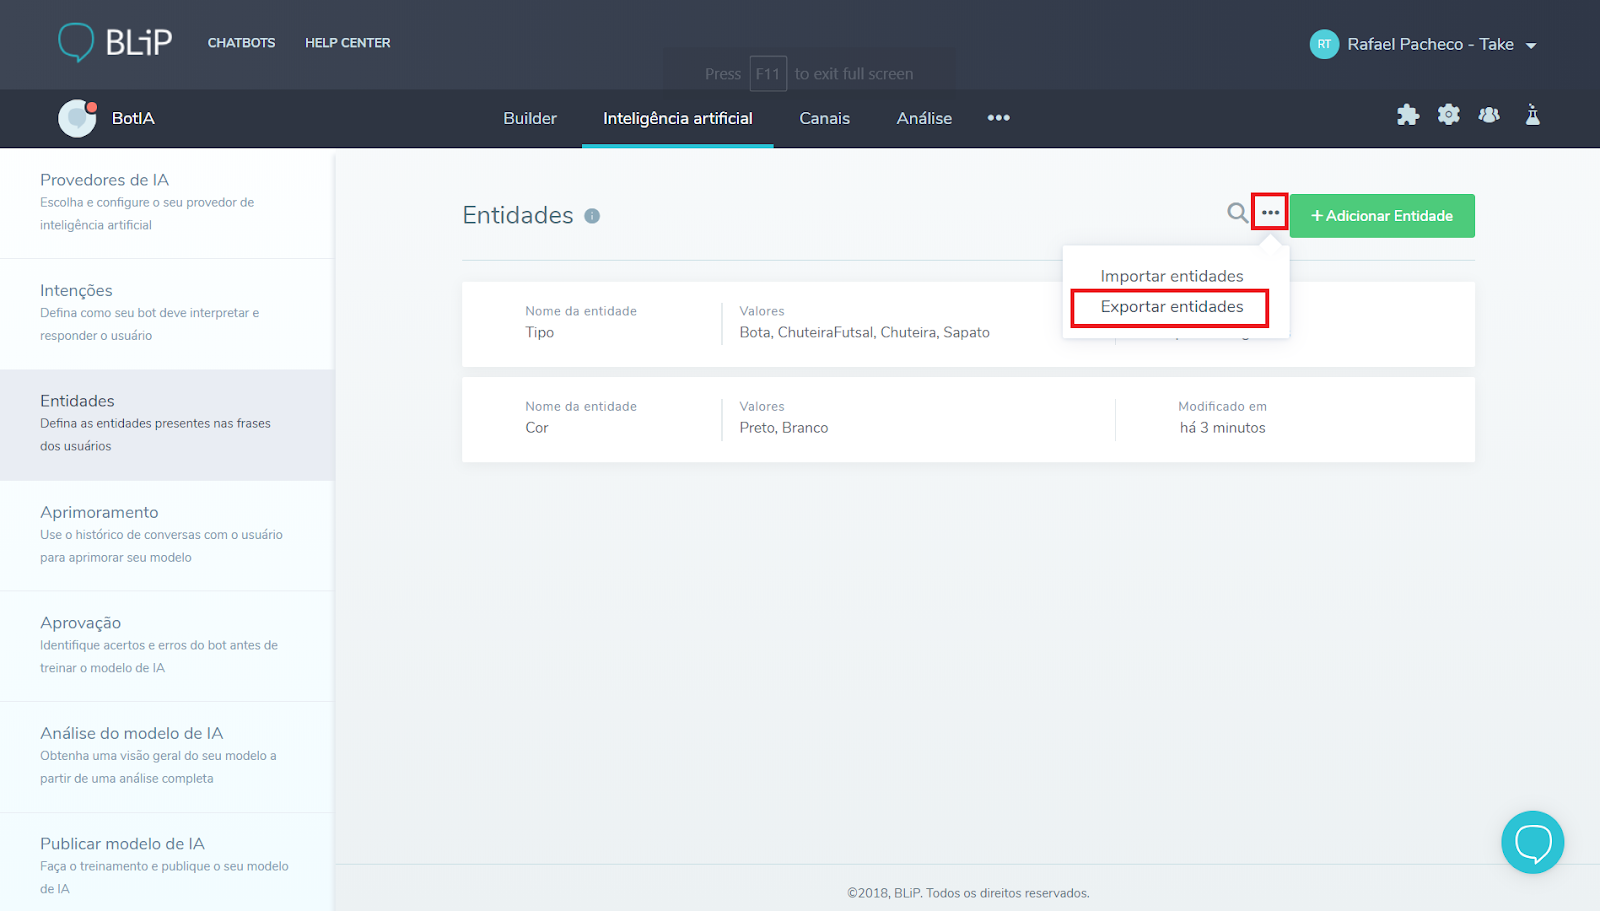Select Exportar entidades from the menu
This screenshot has height=911, width=1600.
point(1171,307)
